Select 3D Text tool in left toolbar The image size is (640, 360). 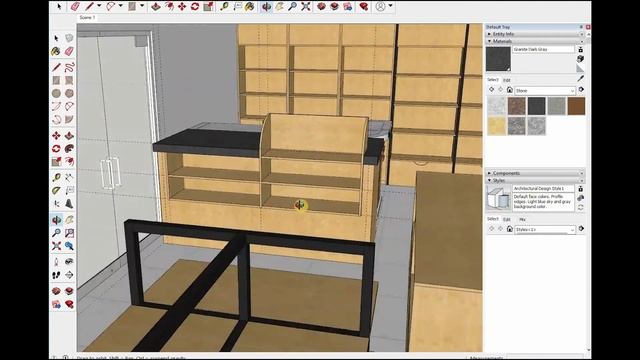coord(69,203)
